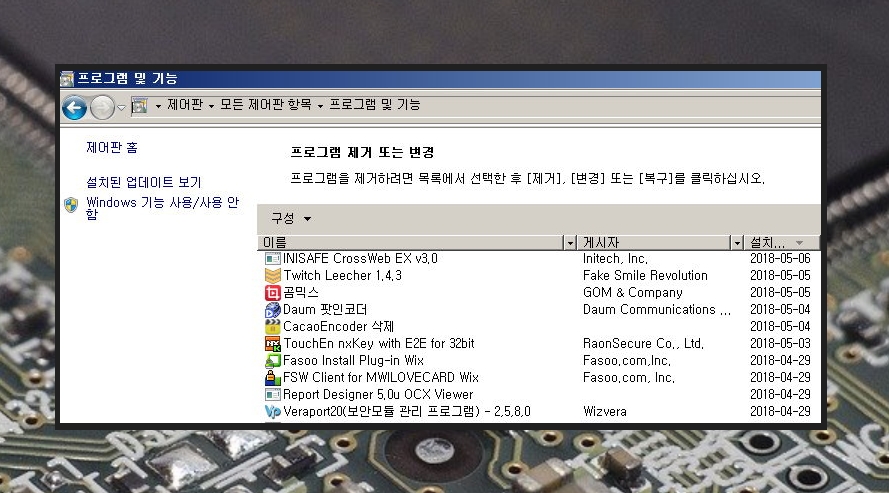Click the control panel icon in address bar
The width and height of the screenshot is (889, 493).
139,106
